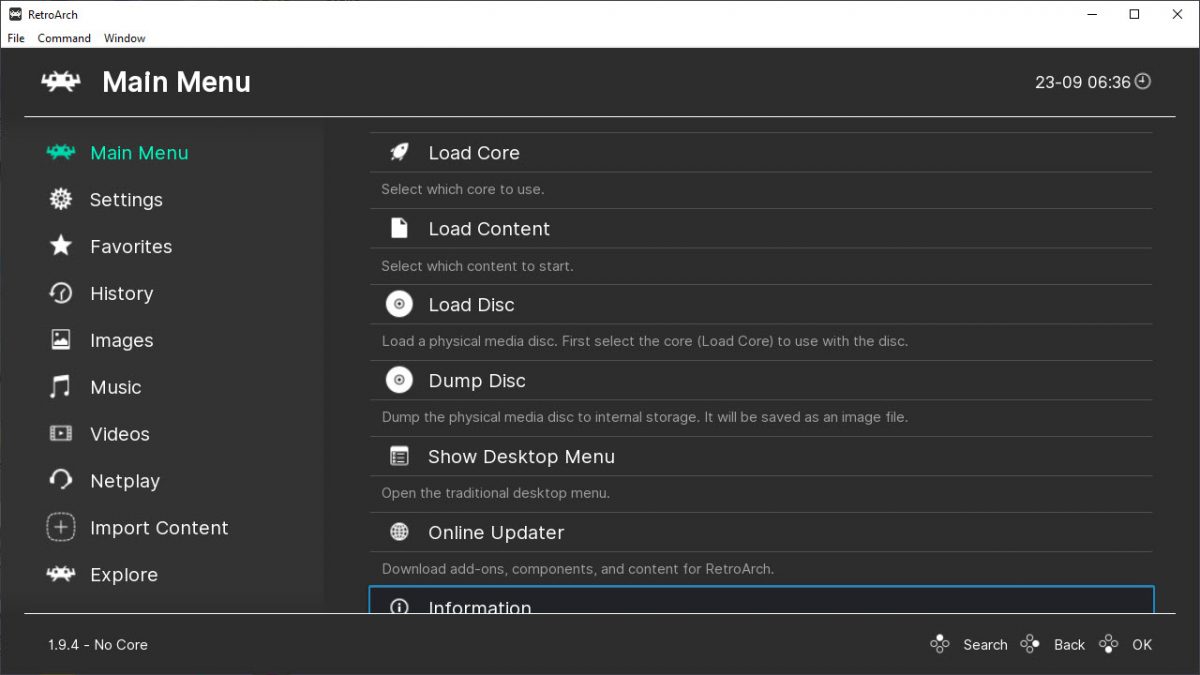
Task: Go to the Videos sidebar section
Action: click(x=119, y=434)
